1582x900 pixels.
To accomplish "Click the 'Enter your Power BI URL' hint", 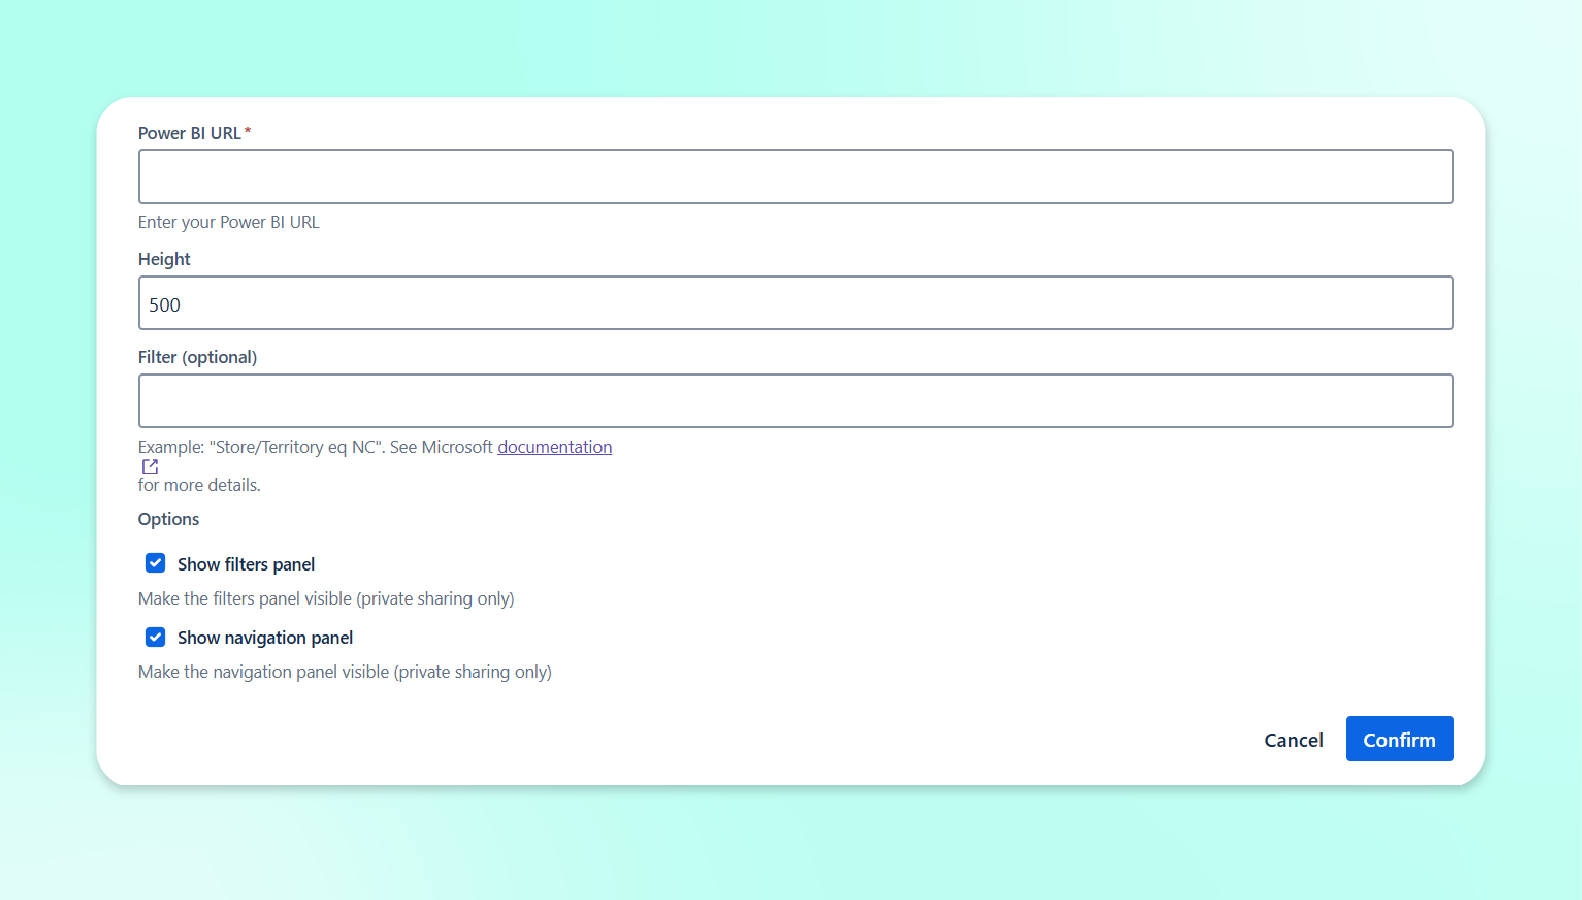I will click(229, 222).
